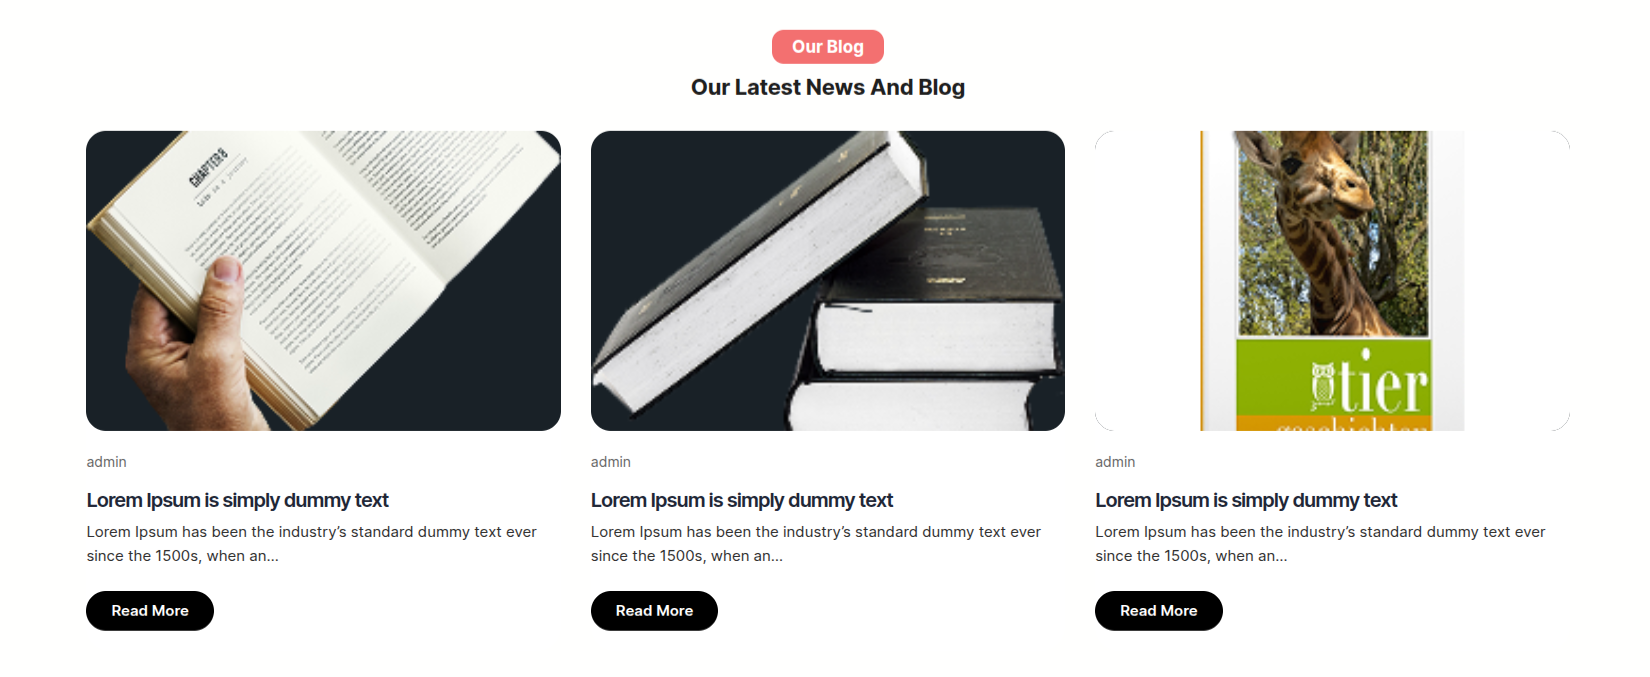Open the stacked-books post image

828,281
